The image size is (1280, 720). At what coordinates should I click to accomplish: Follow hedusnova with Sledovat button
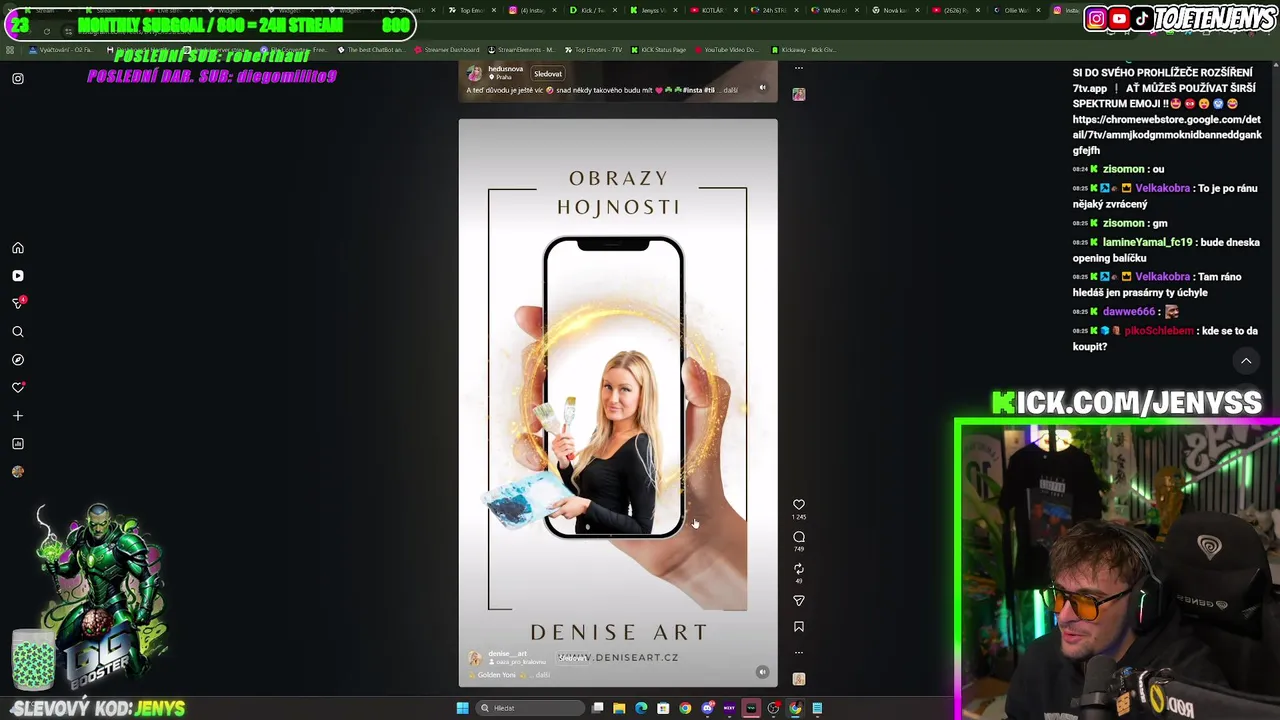pos(548,74)
